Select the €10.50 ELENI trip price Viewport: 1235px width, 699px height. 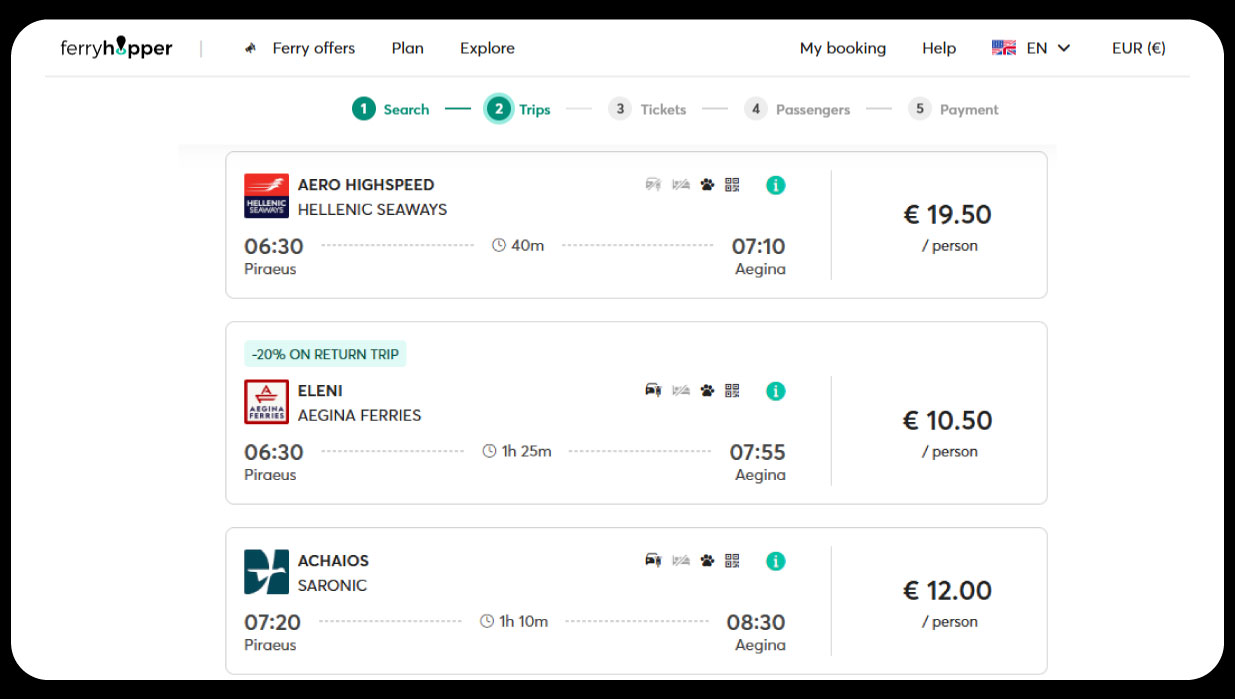[x=947, y=421]
